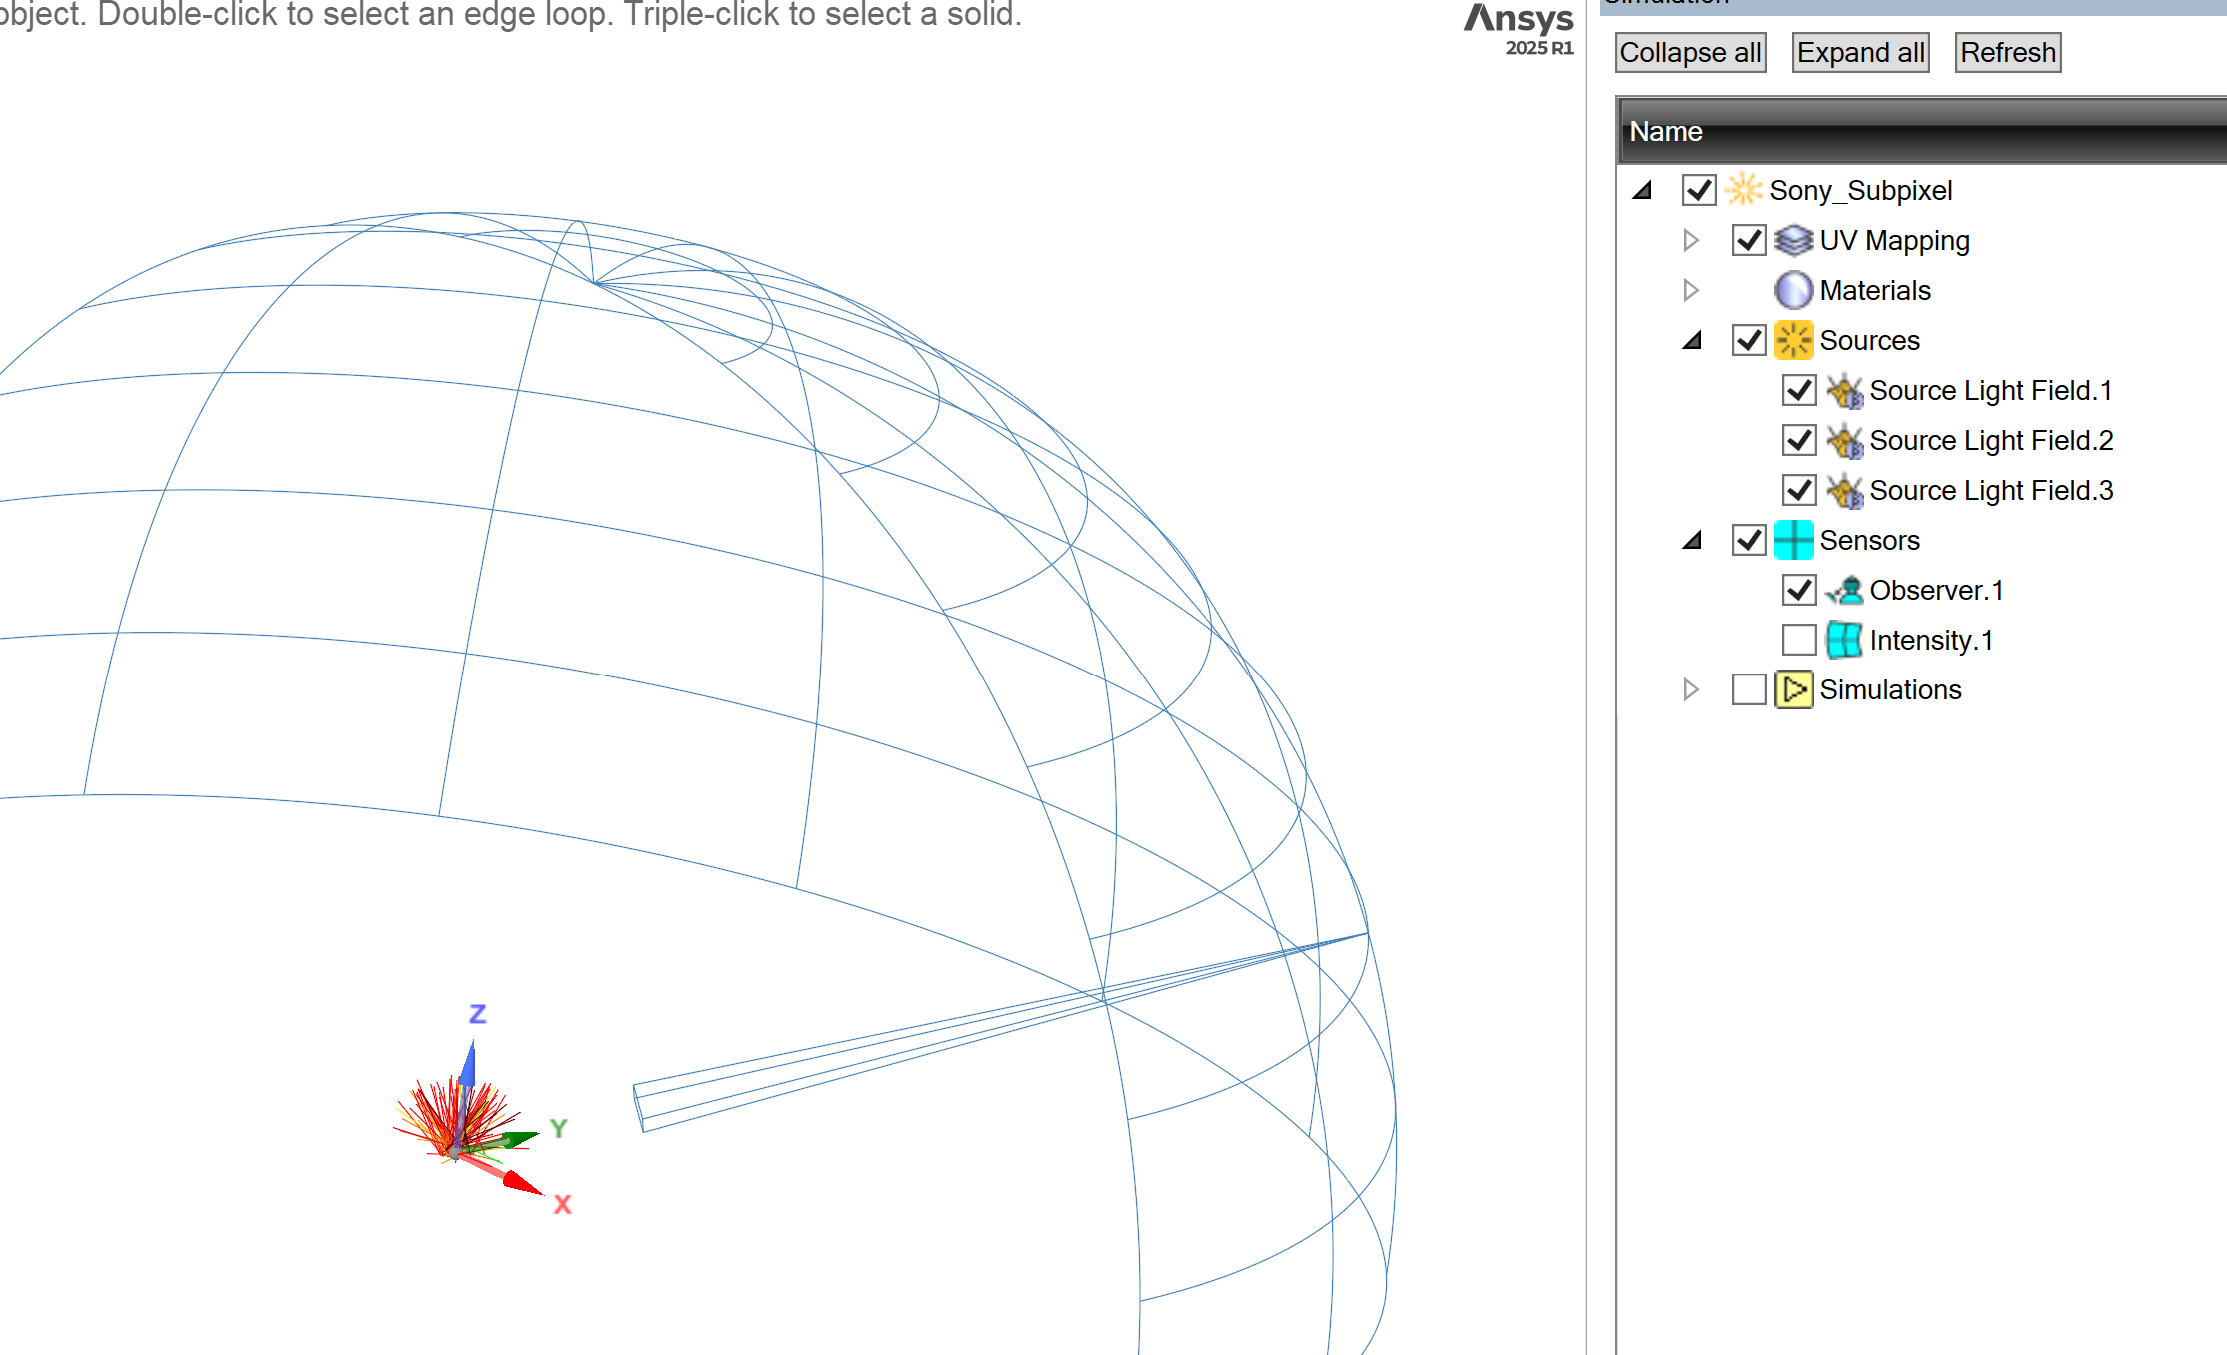The height and width of the screenshot is (1355, 2227).
Task: Expand the Materials node
Action: (x=1691, y=290)
